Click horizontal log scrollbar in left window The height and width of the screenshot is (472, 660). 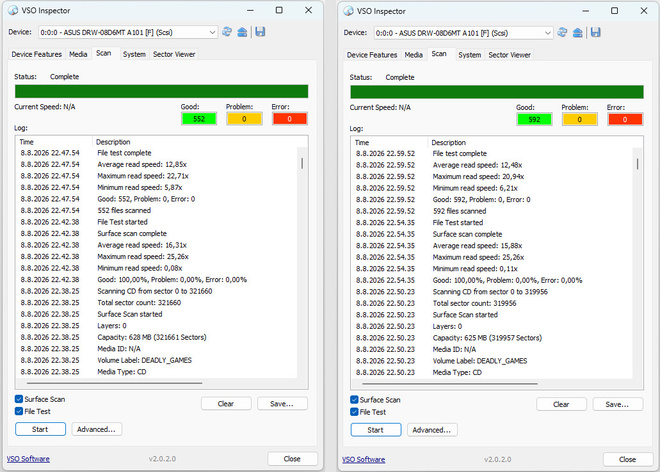(x=114, y=383)
